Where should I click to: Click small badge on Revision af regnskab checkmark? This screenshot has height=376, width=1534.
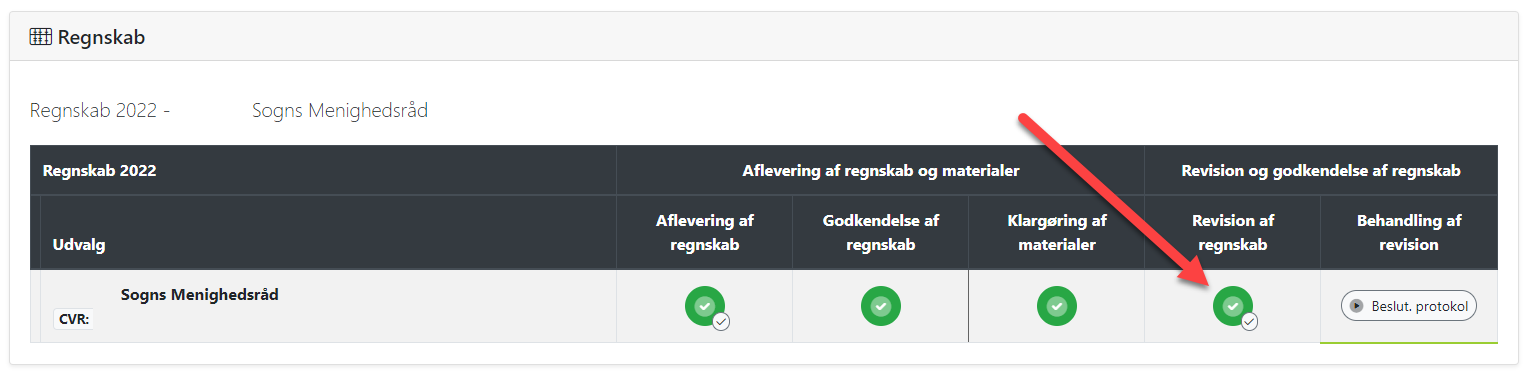tap(1249, 322)
